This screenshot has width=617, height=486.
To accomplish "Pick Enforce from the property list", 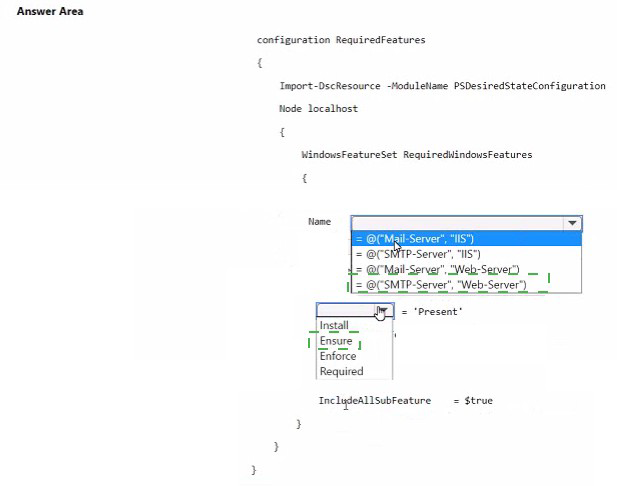I will tap(338, 356).
